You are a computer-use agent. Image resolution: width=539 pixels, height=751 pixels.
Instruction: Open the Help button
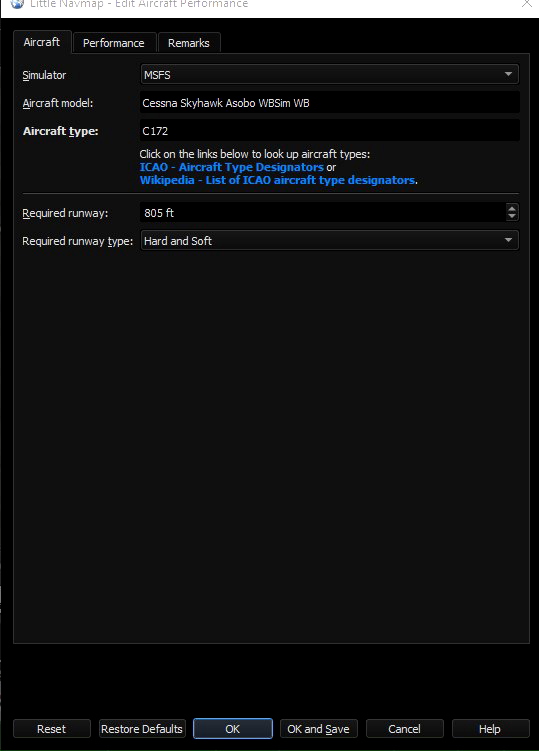pos(490,728)
